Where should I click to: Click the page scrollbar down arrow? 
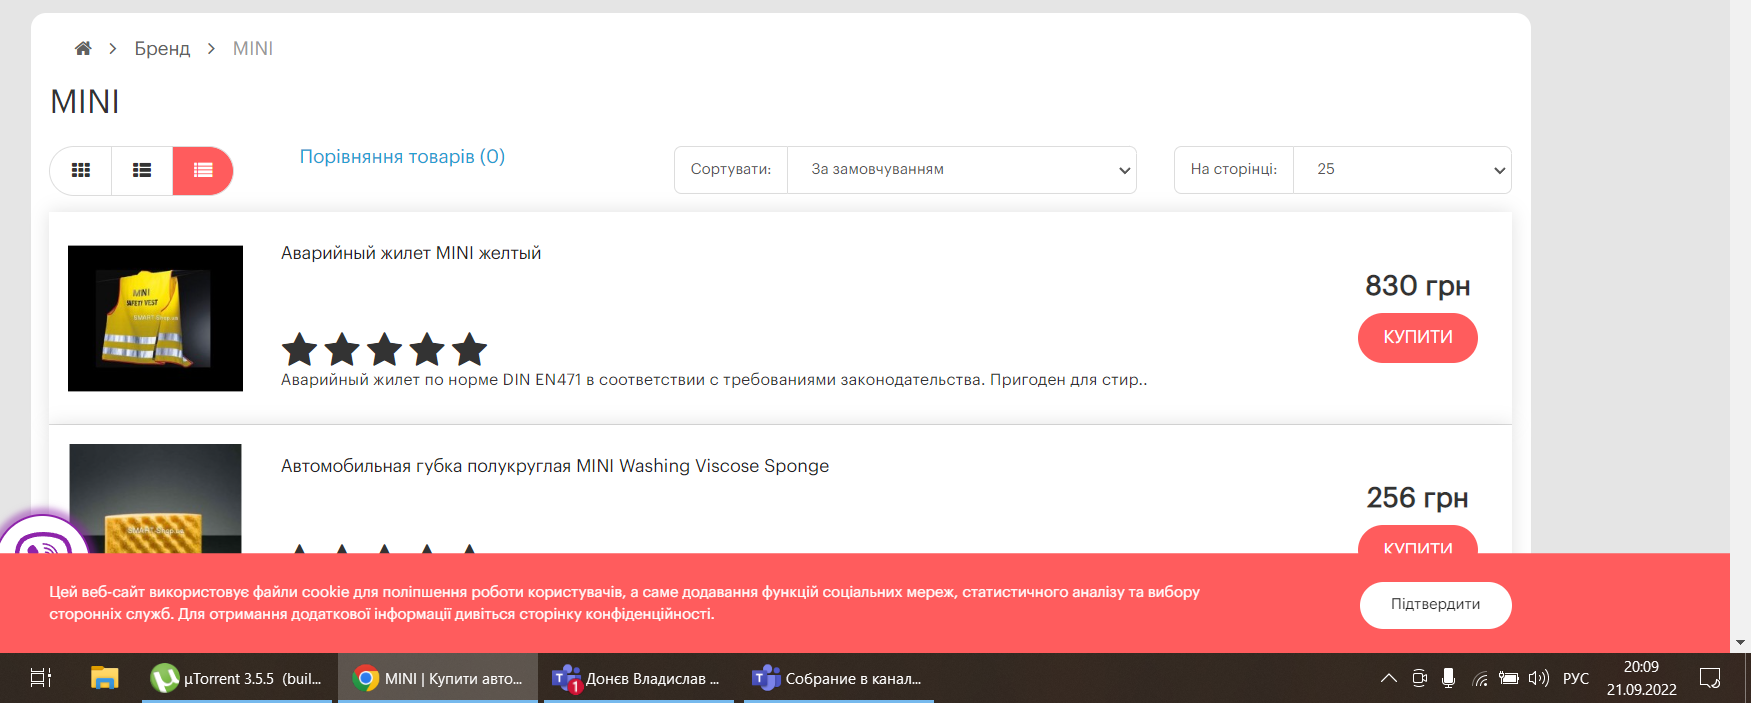click(1741, 643)
